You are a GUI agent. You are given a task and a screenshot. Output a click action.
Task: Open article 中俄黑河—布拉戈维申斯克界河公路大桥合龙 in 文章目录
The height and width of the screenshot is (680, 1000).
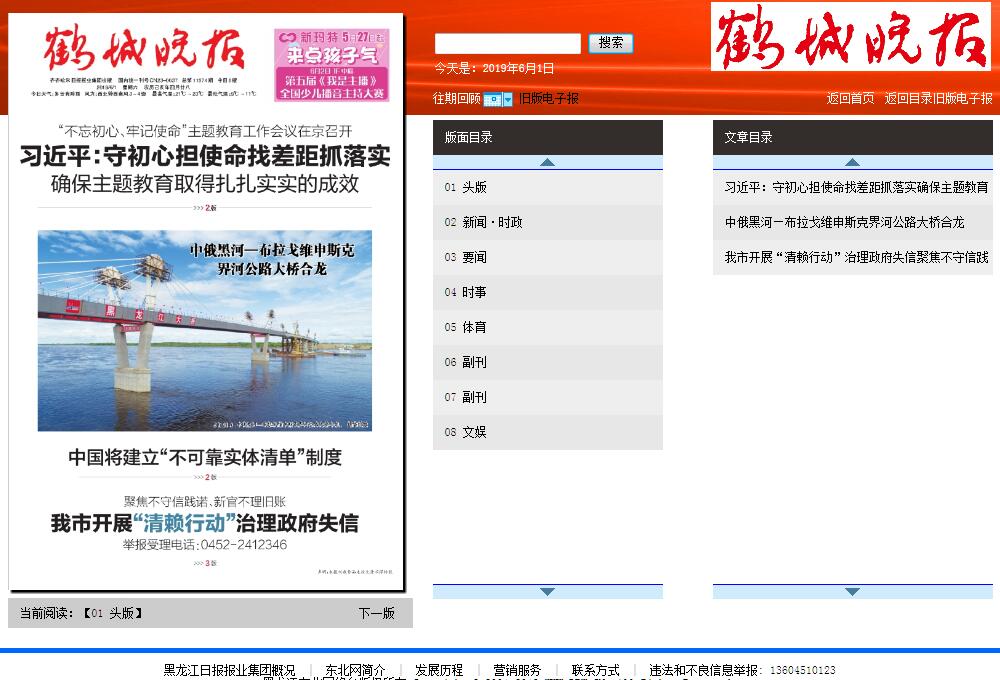tap(853, 222)
